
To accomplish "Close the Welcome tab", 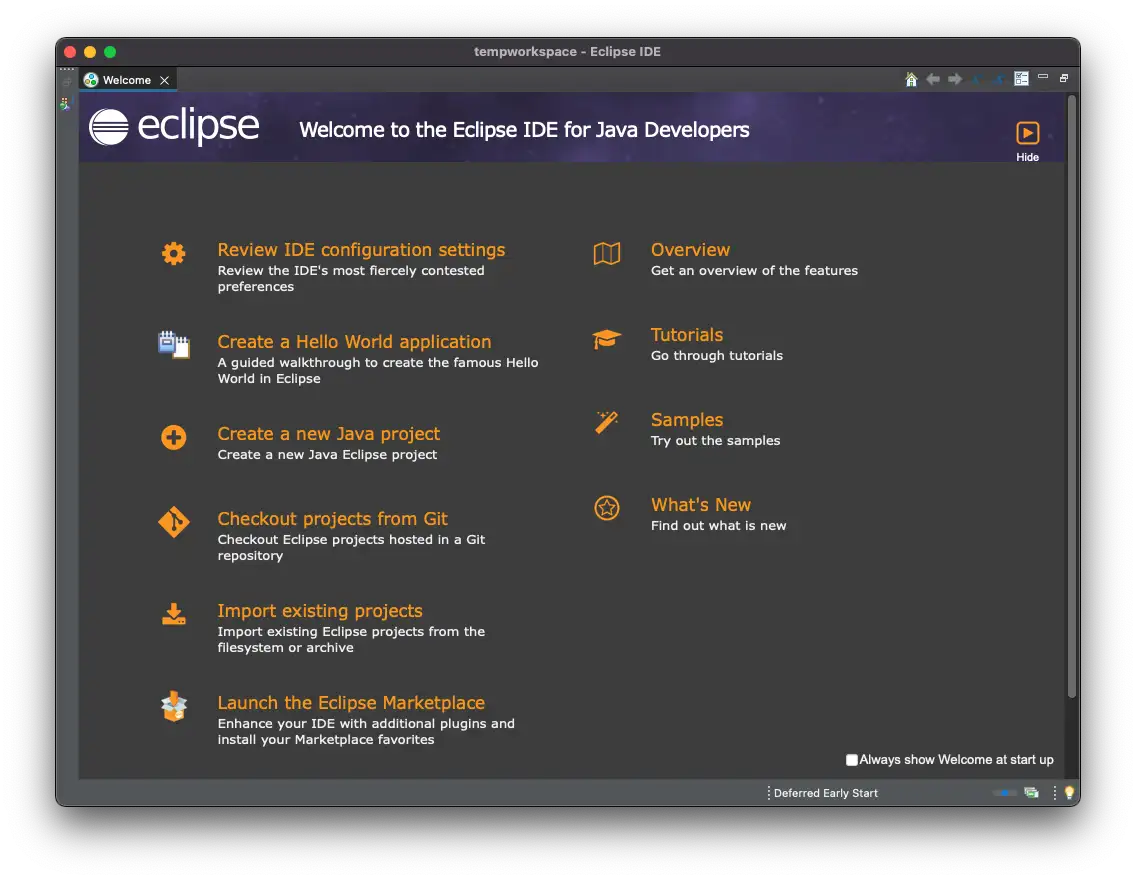I will coord(164,80).
